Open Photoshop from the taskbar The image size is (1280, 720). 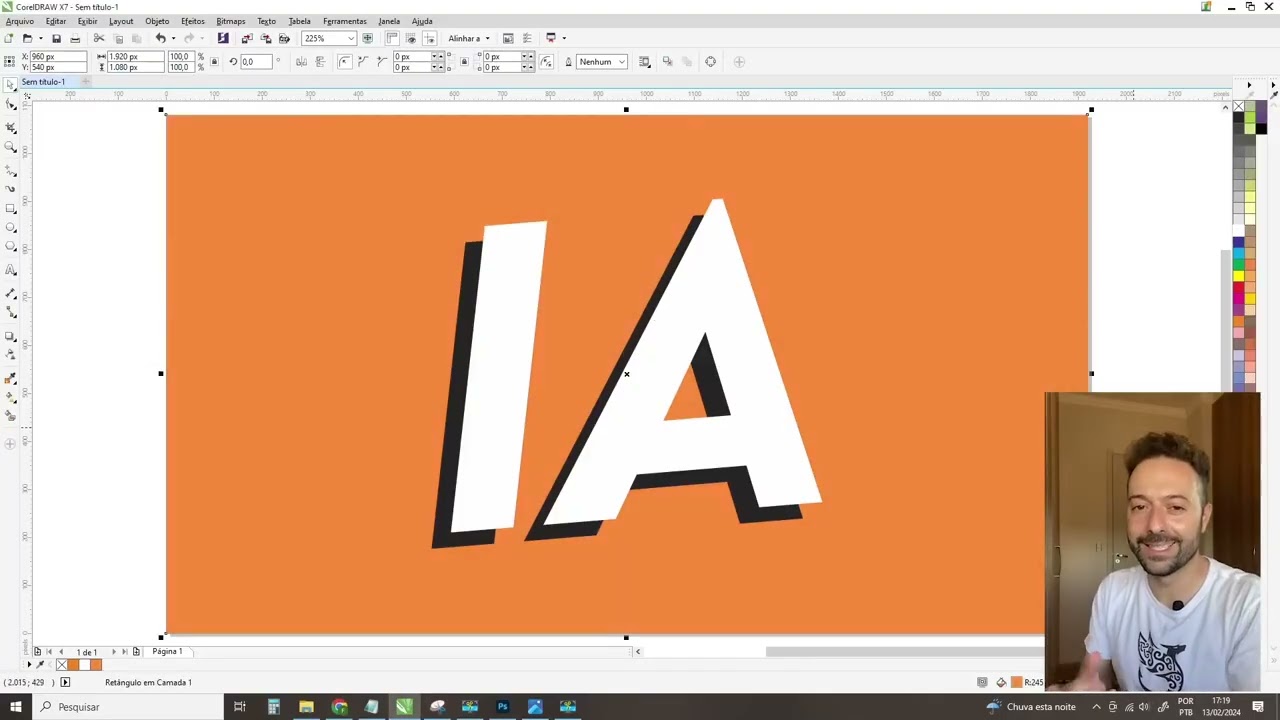503,707
